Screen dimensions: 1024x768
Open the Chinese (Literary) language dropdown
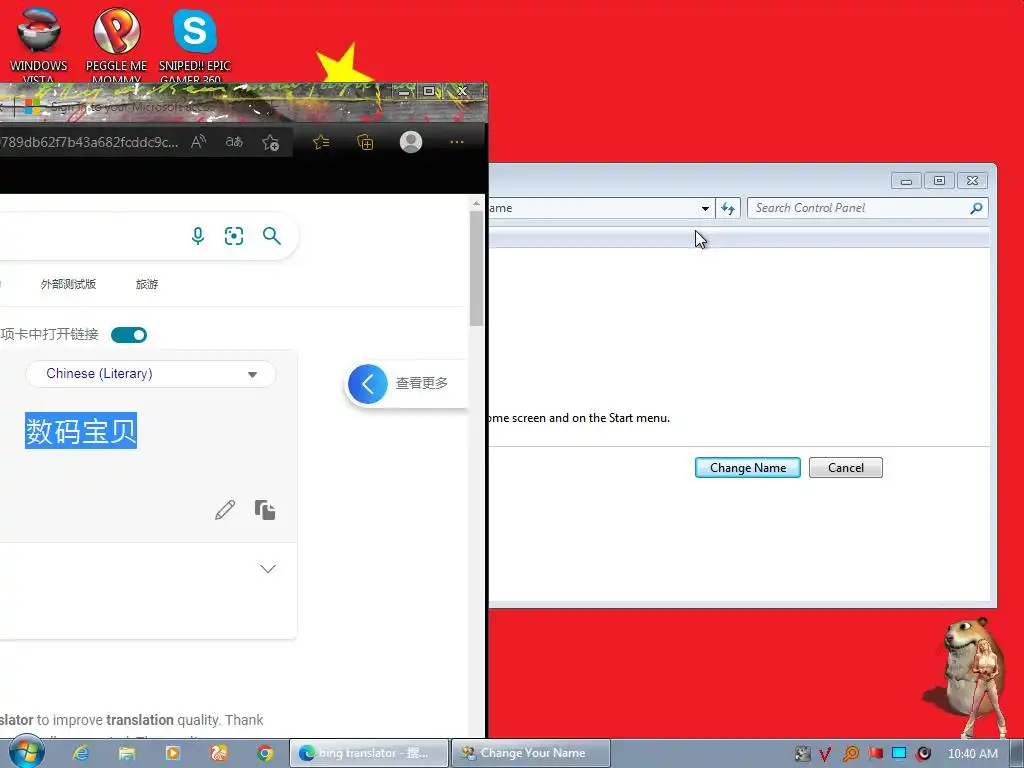[x=151, y=374]
